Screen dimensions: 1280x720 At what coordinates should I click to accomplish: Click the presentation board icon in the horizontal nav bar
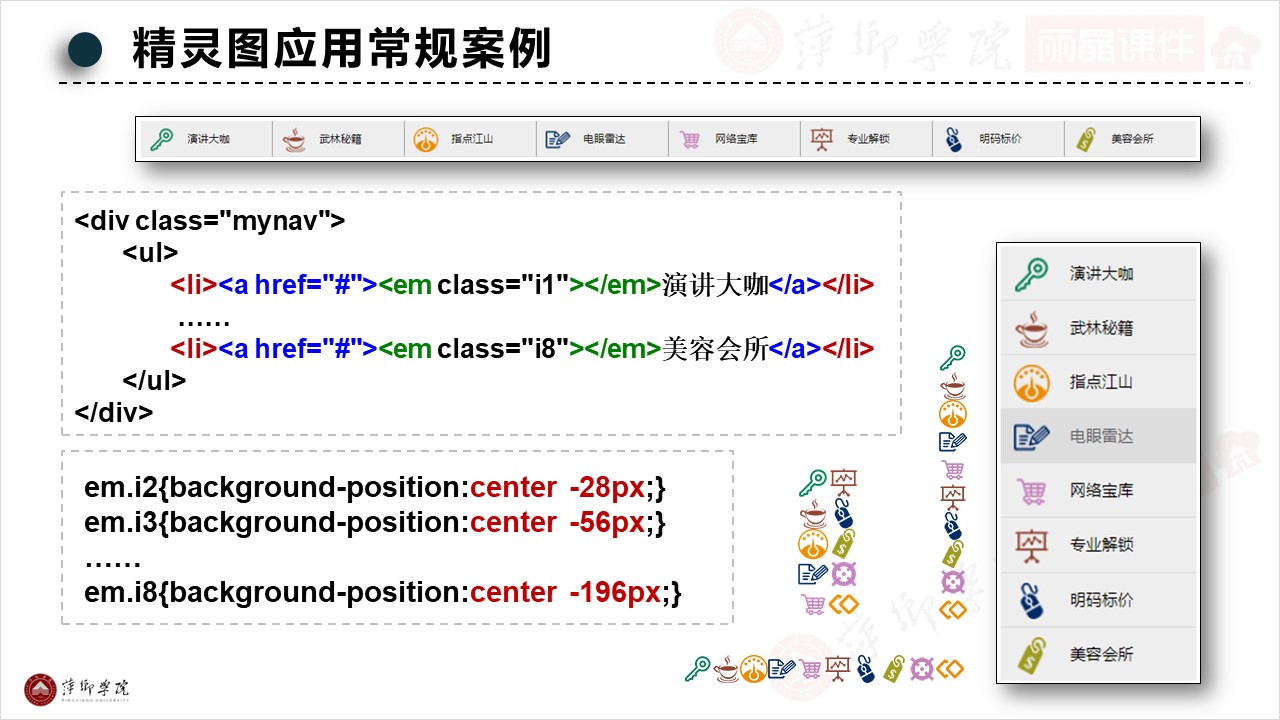(x=822, y=140)
